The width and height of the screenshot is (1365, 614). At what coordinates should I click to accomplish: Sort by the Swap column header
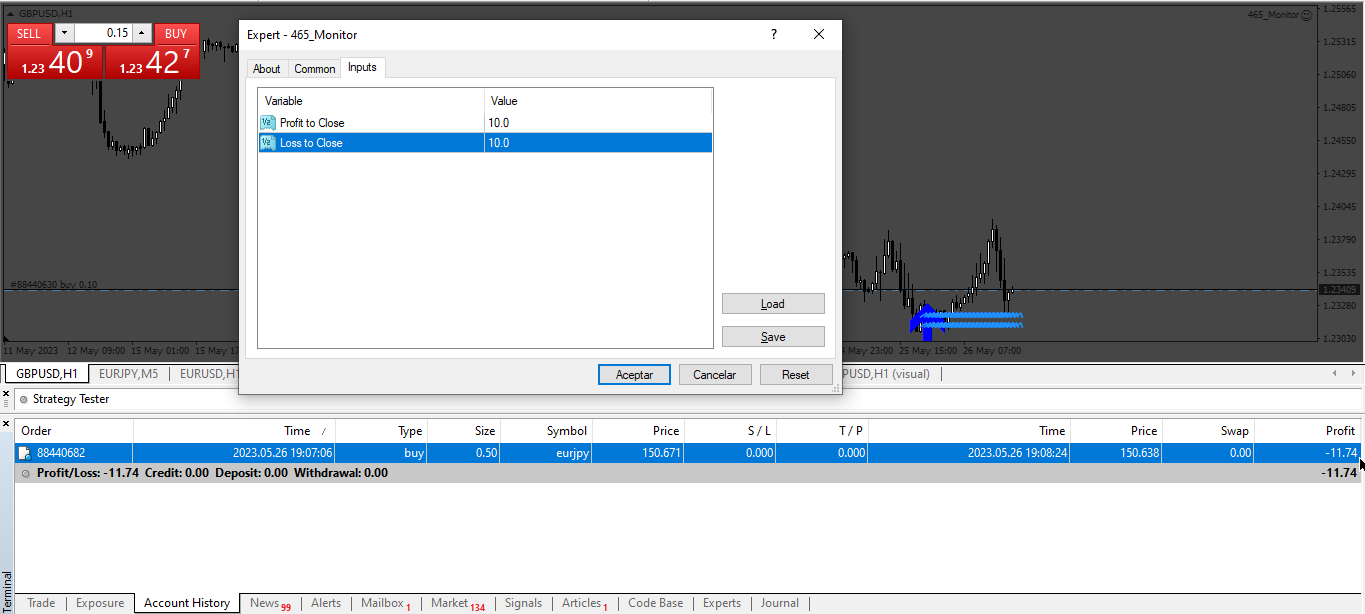[1207, 431]
